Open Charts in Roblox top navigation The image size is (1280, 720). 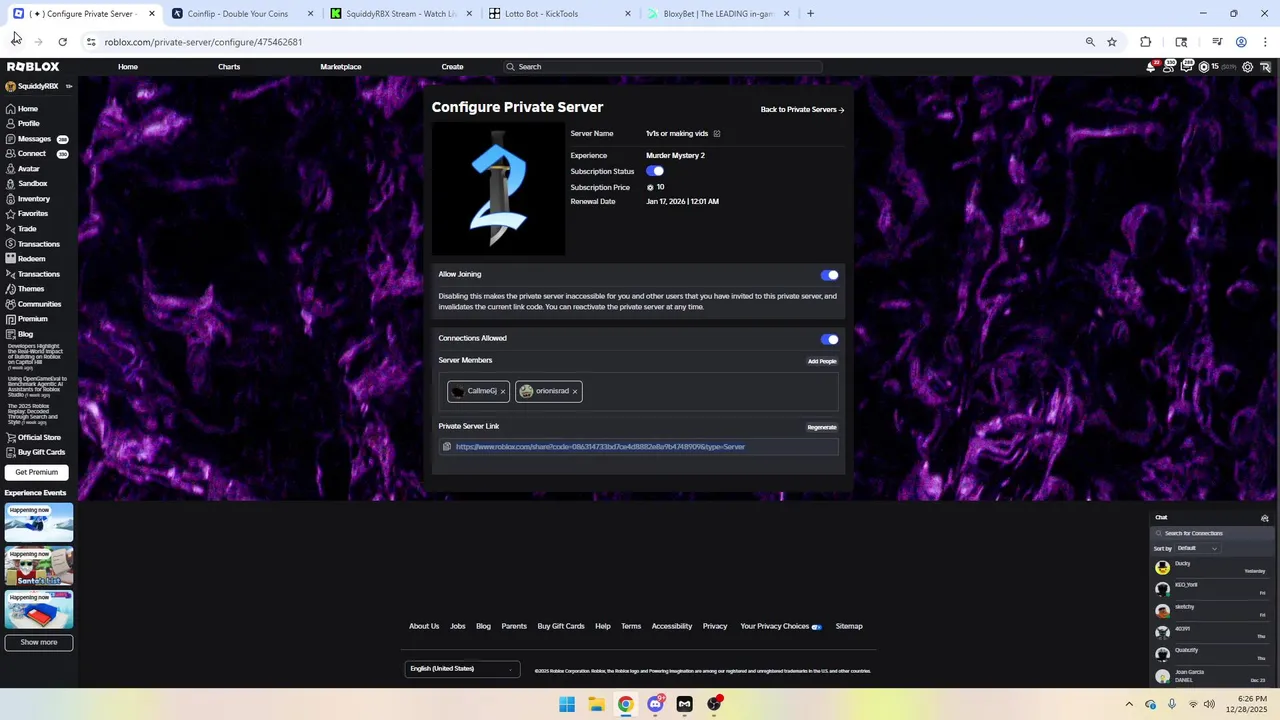pyautogui.click(x=229, y=67)
